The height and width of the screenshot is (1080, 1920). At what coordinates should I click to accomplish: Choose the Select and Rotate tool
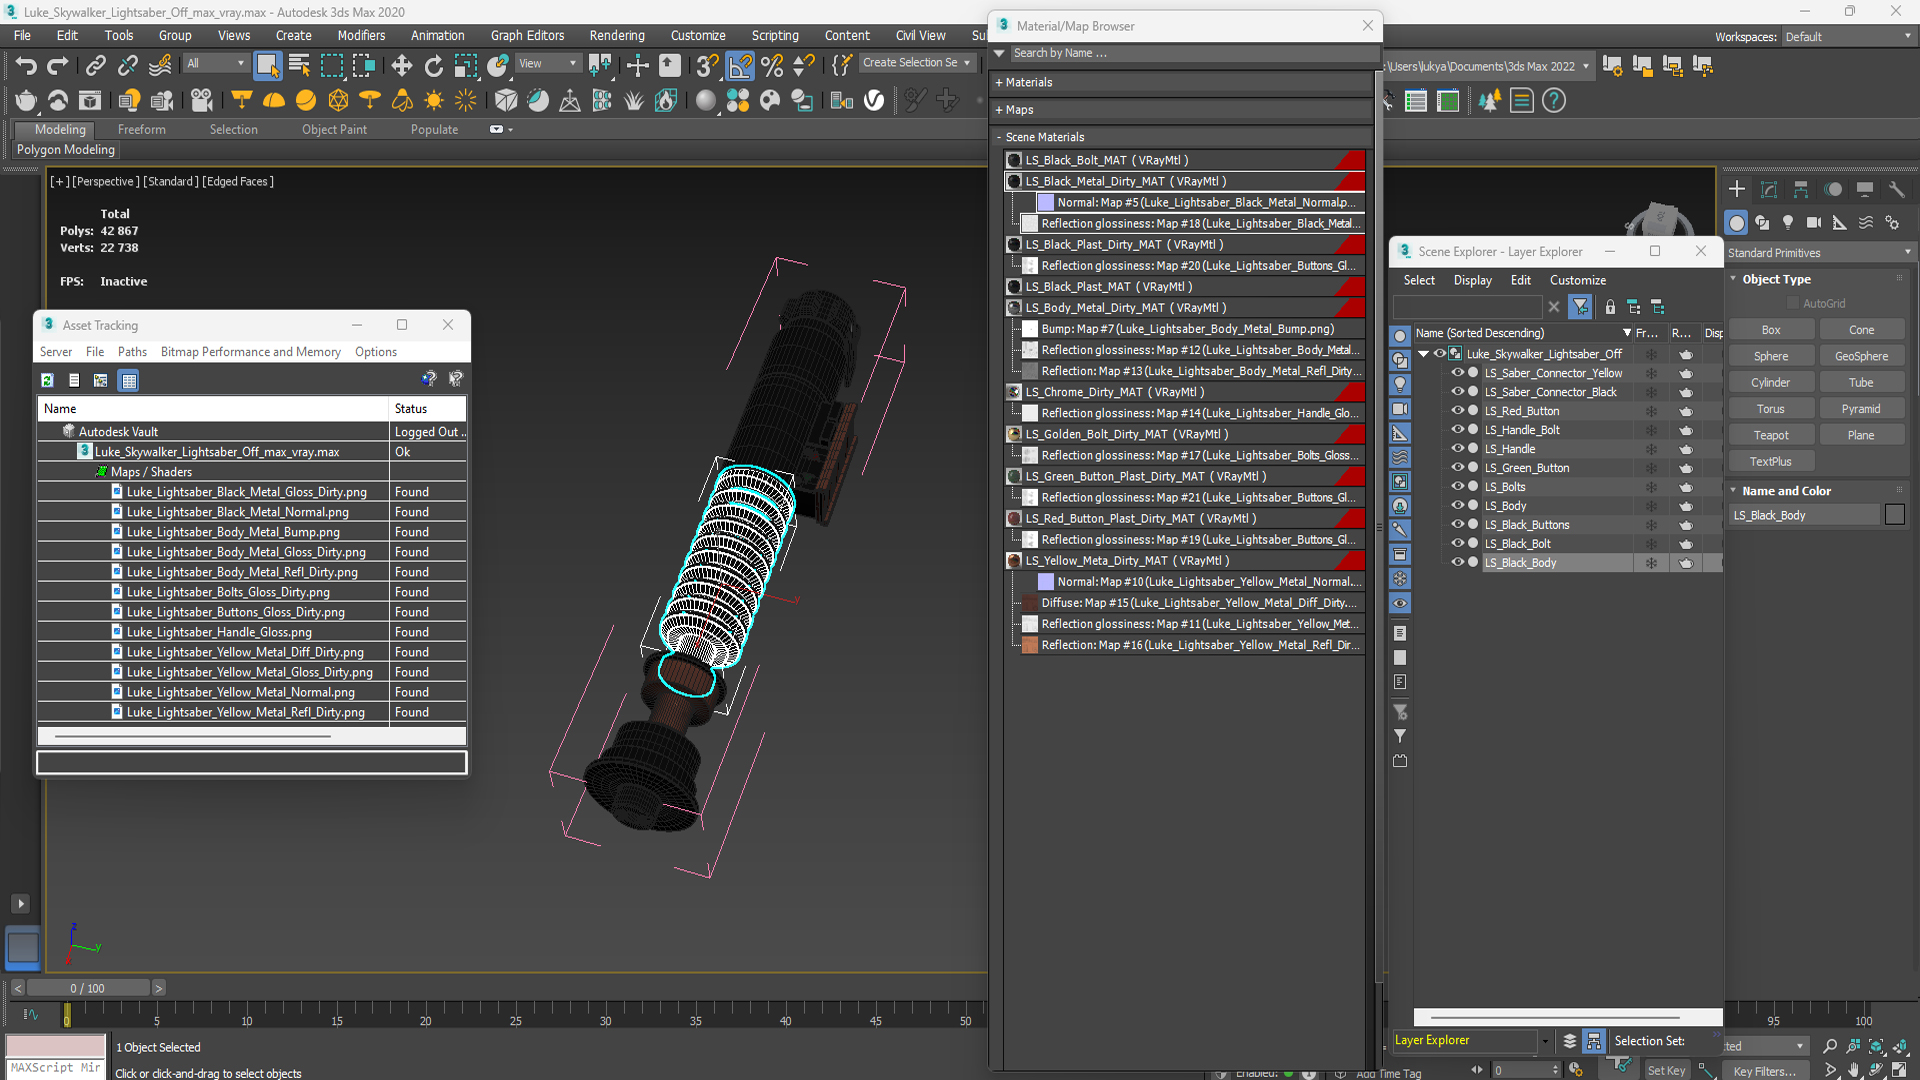coord(433,66)
